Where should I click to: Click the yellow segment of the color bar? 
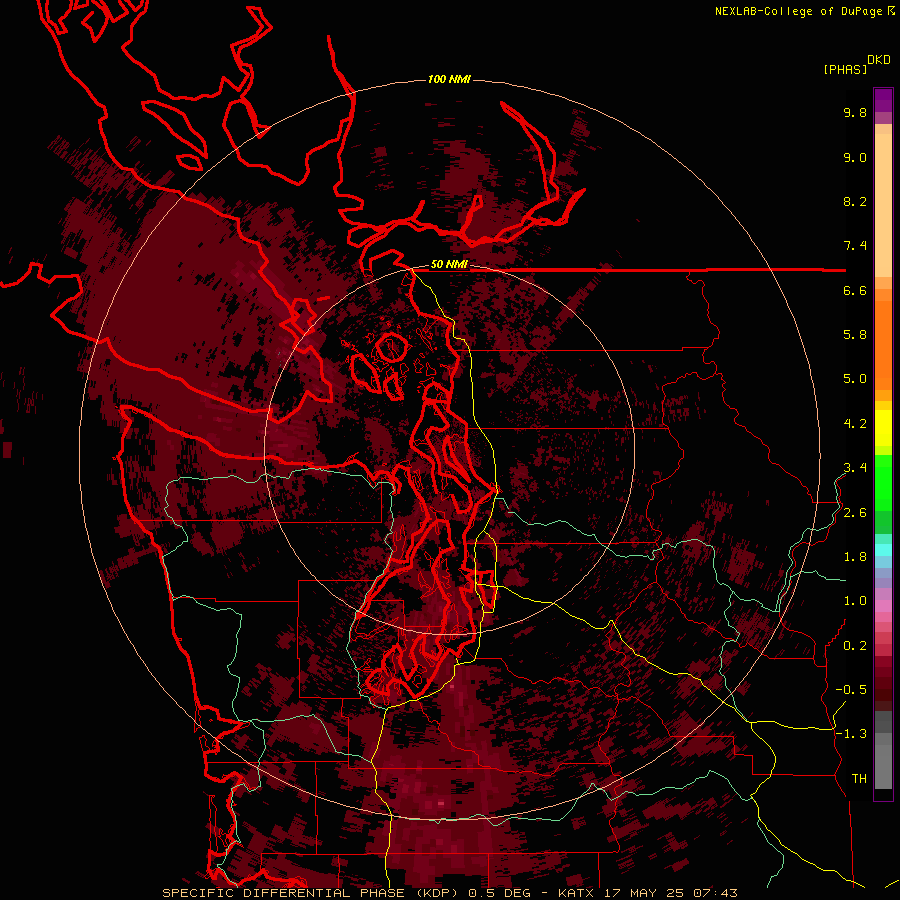[883, 428]
